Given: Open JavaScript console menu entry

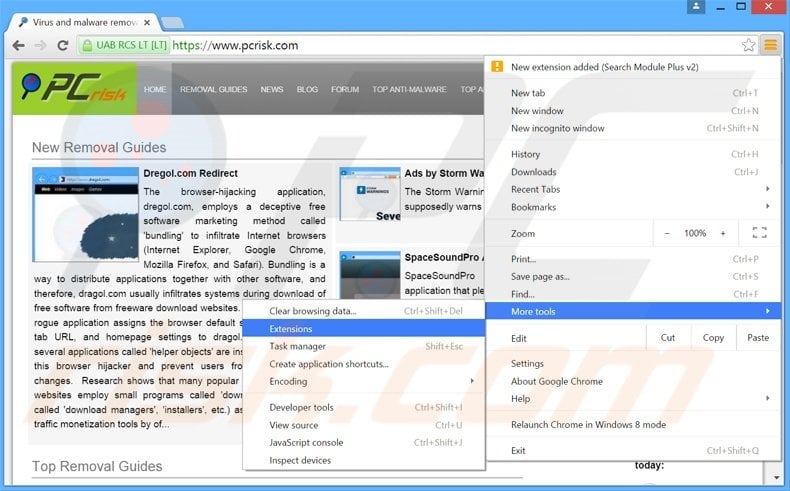Looking at the screenshot, I should coord(364,442).
